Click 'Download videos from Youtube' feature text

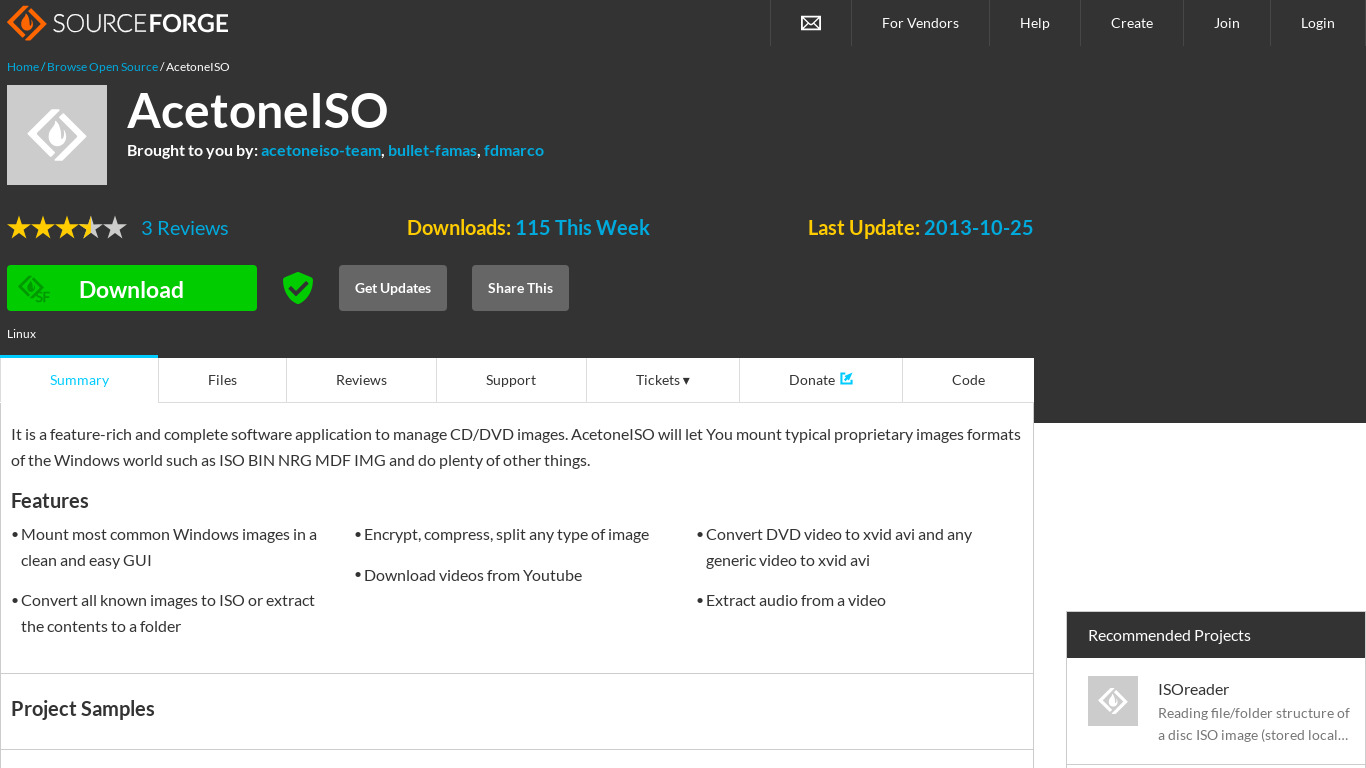click(473, 575)
